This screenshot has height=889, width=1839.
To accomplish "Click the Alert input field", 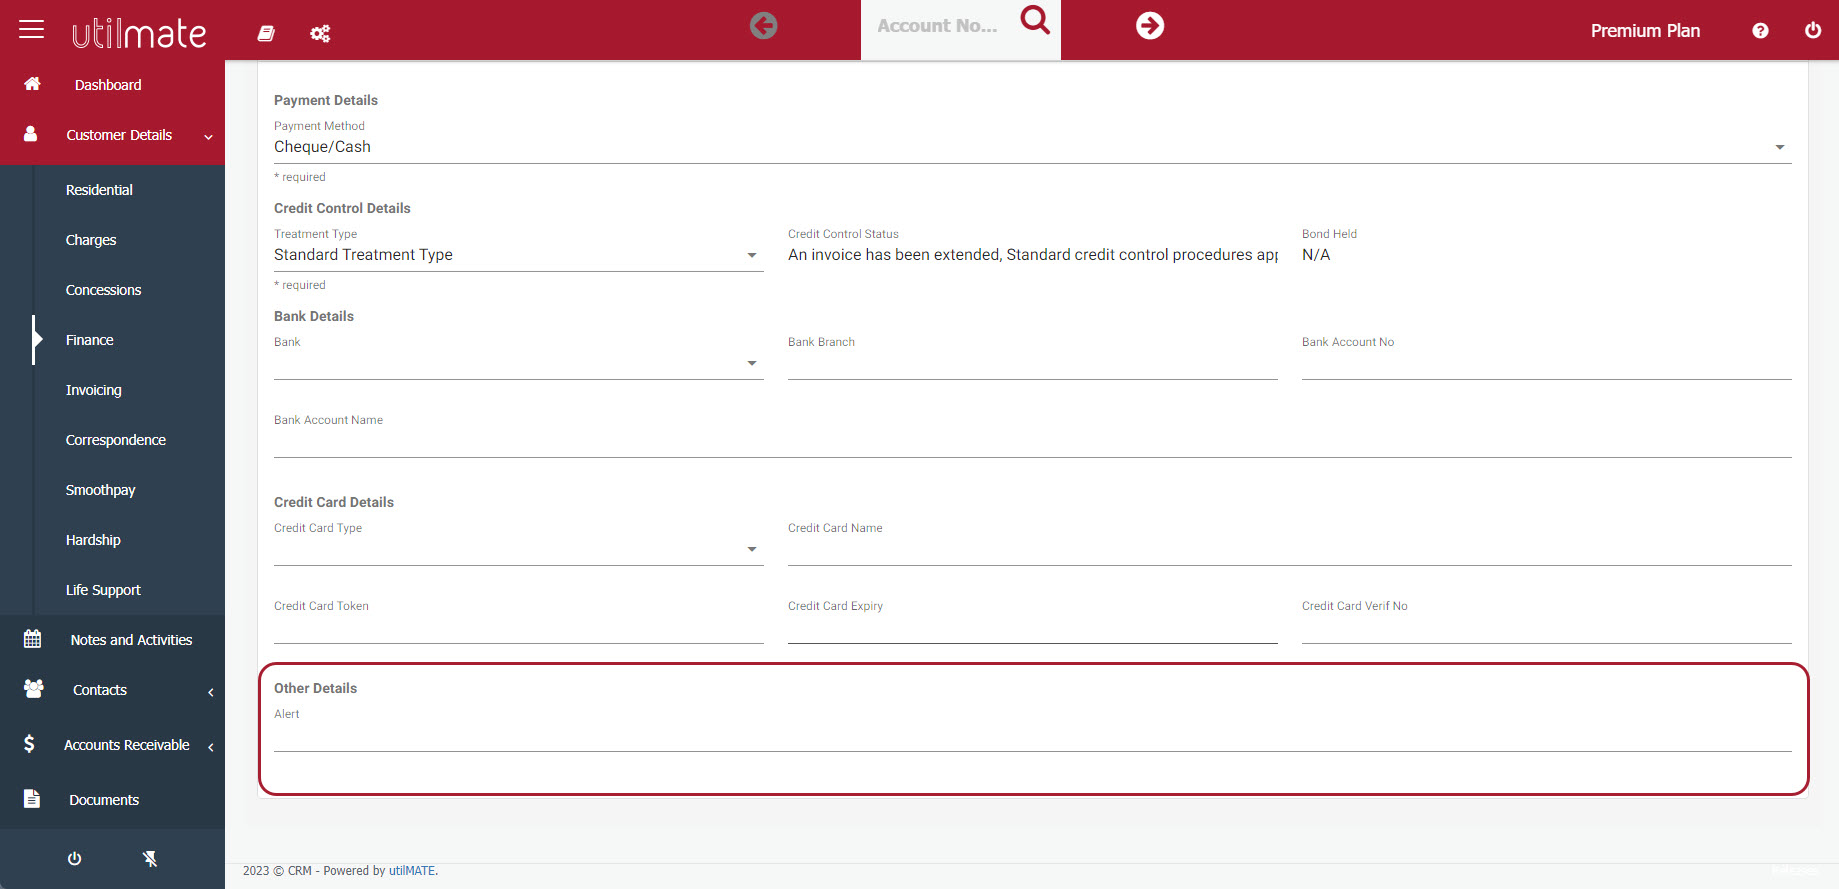I will click(1030, 737).
